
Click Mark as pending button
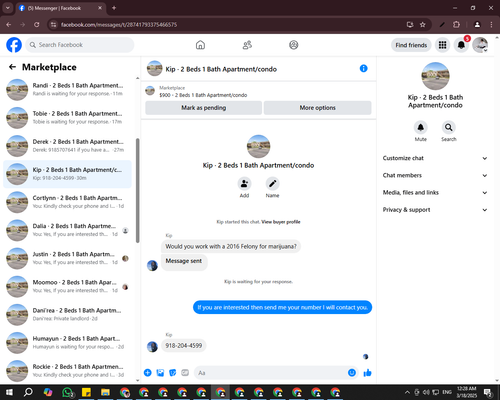click(x=203, y=108)
